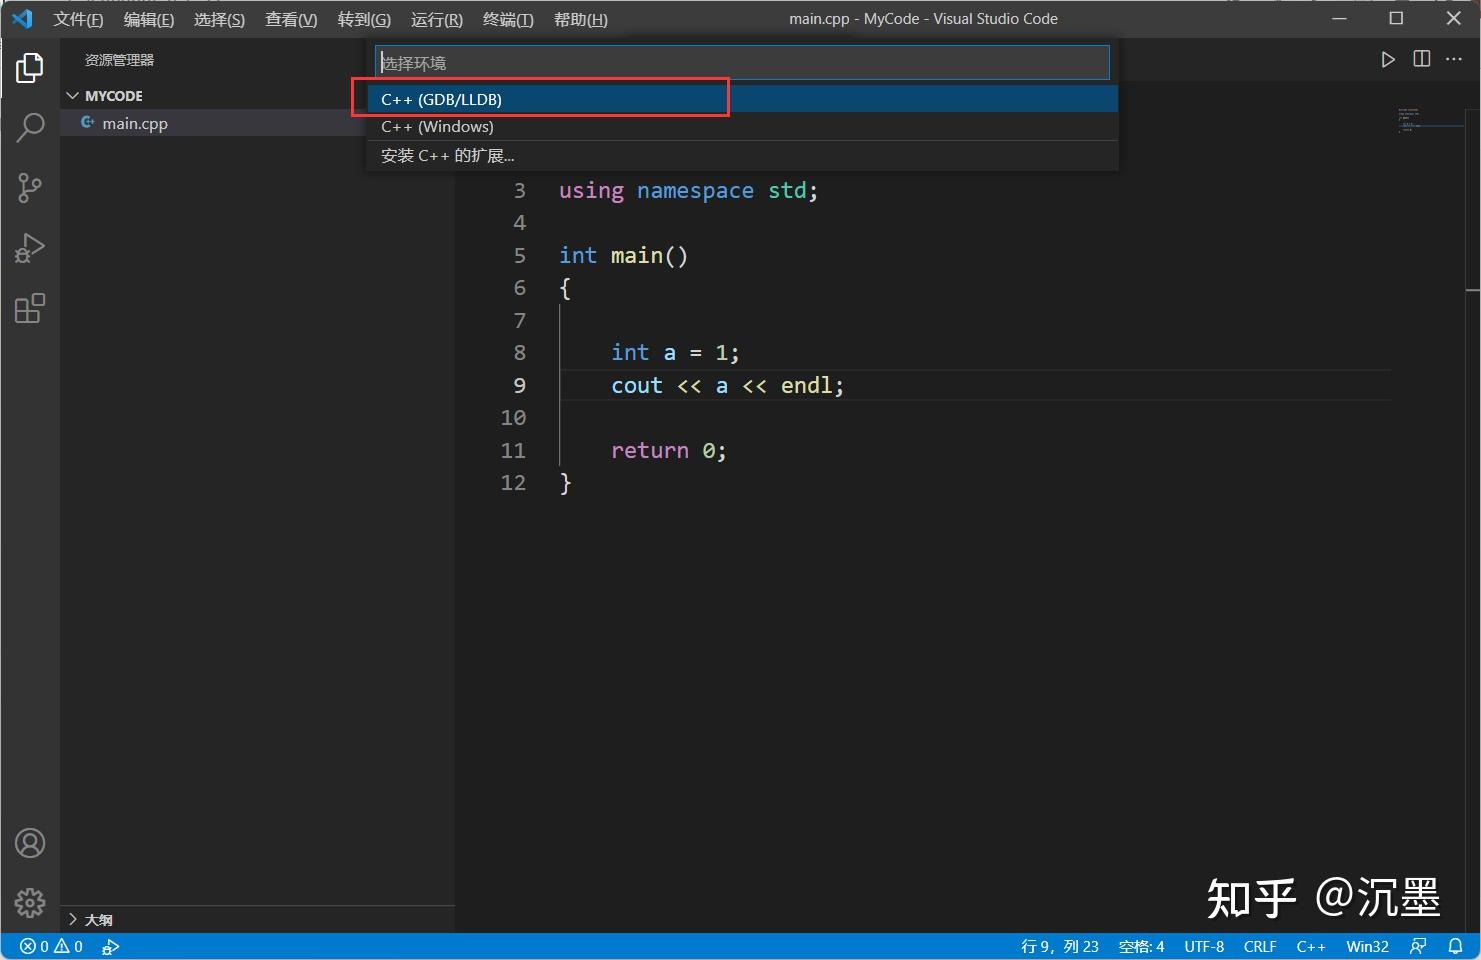Click the 'int main()' code line

click(623, 256)
